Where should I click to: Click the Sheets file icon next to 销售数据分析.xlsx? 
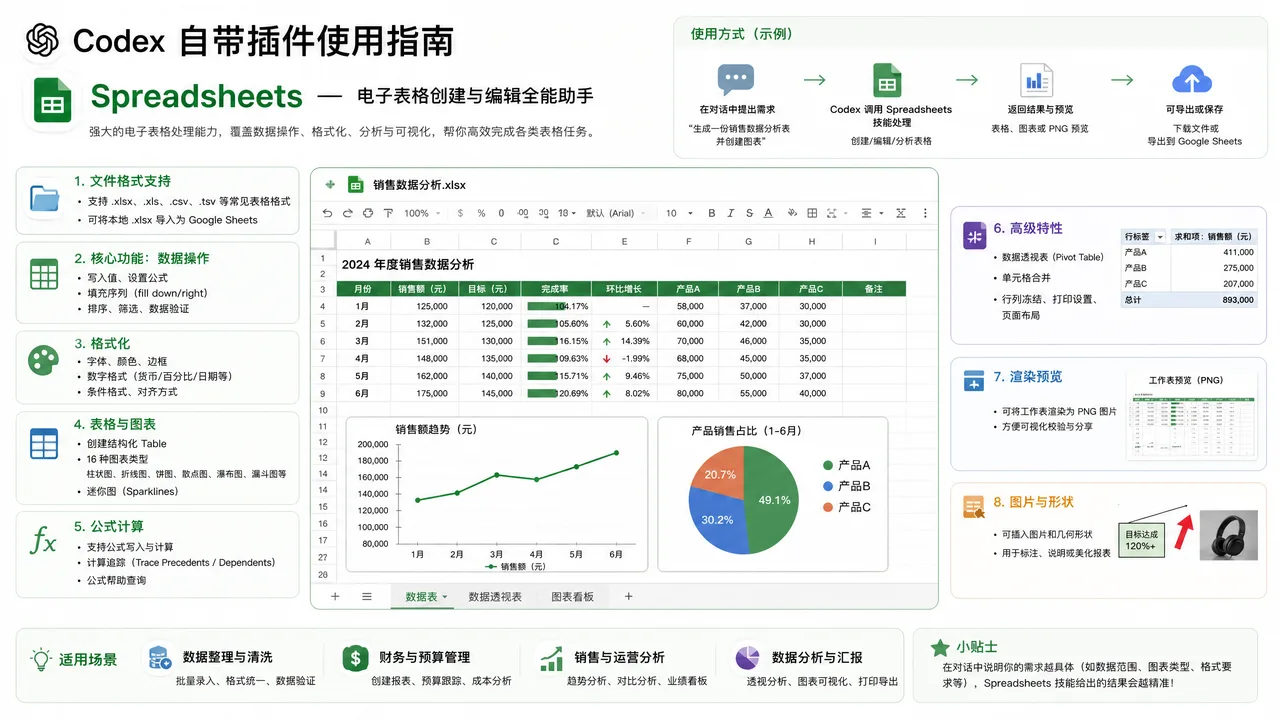pyautogui.click(x=354, y=184)
